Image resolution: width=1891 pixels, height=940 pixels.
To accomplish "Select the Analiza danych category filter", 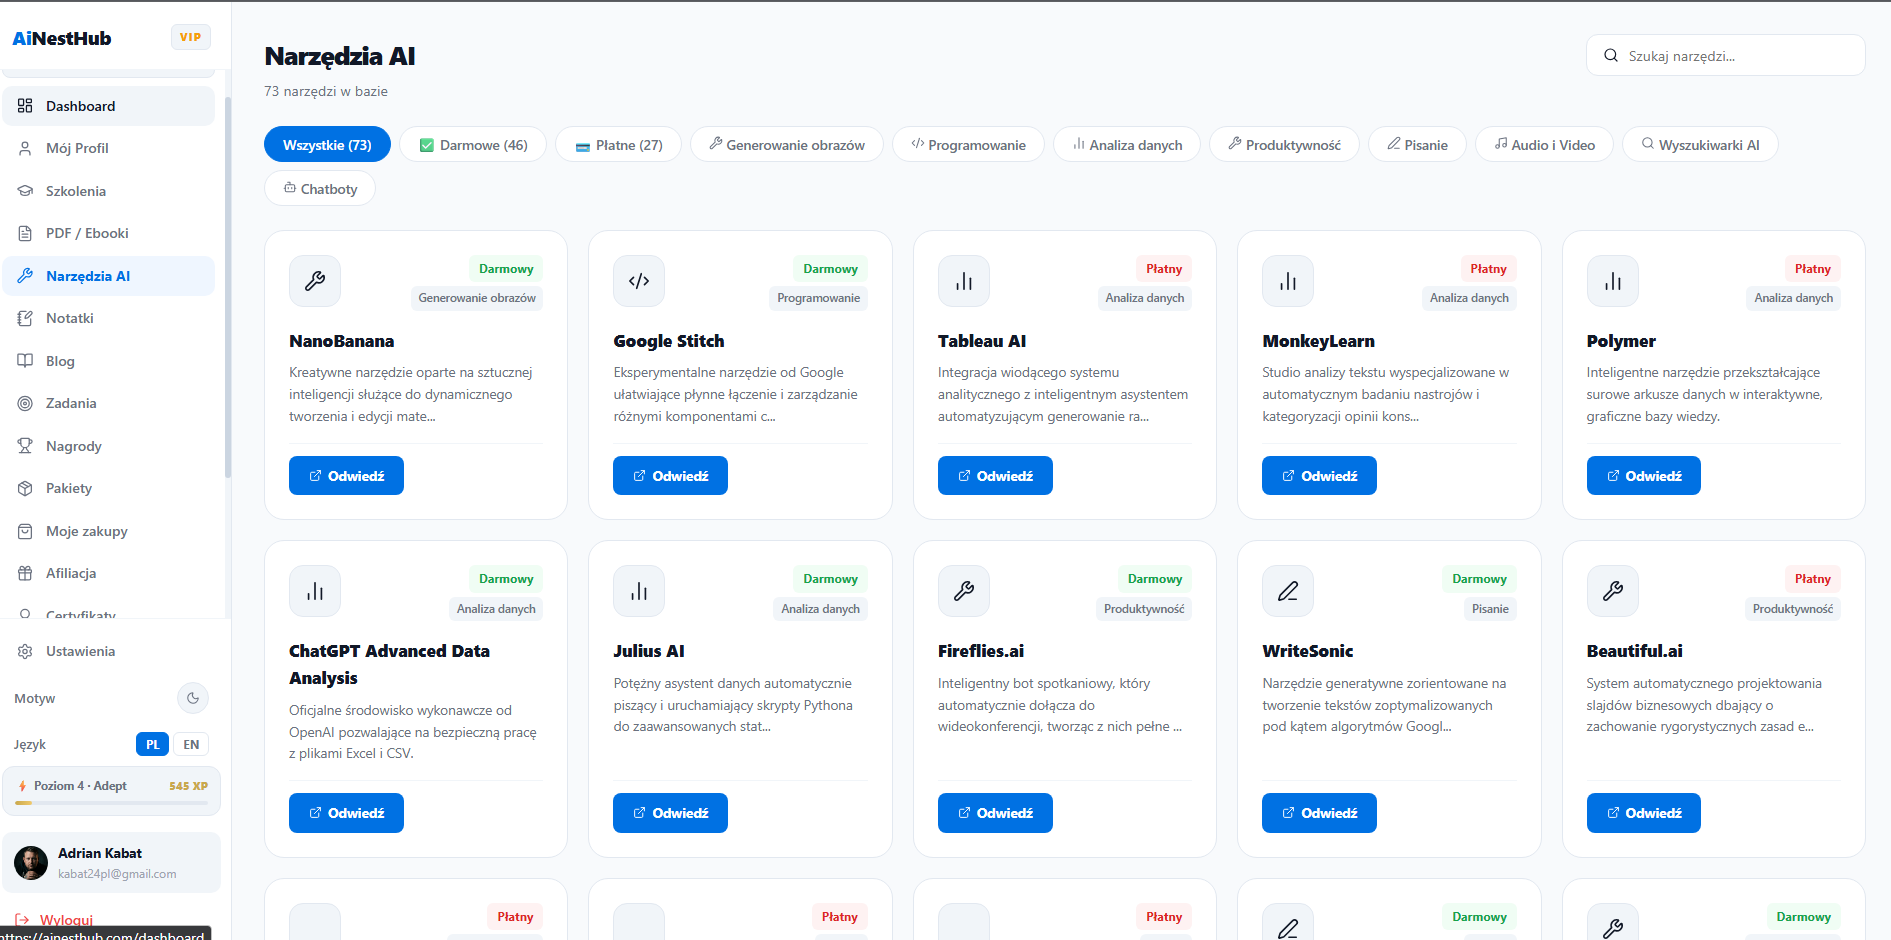I will coord(1127,145).
